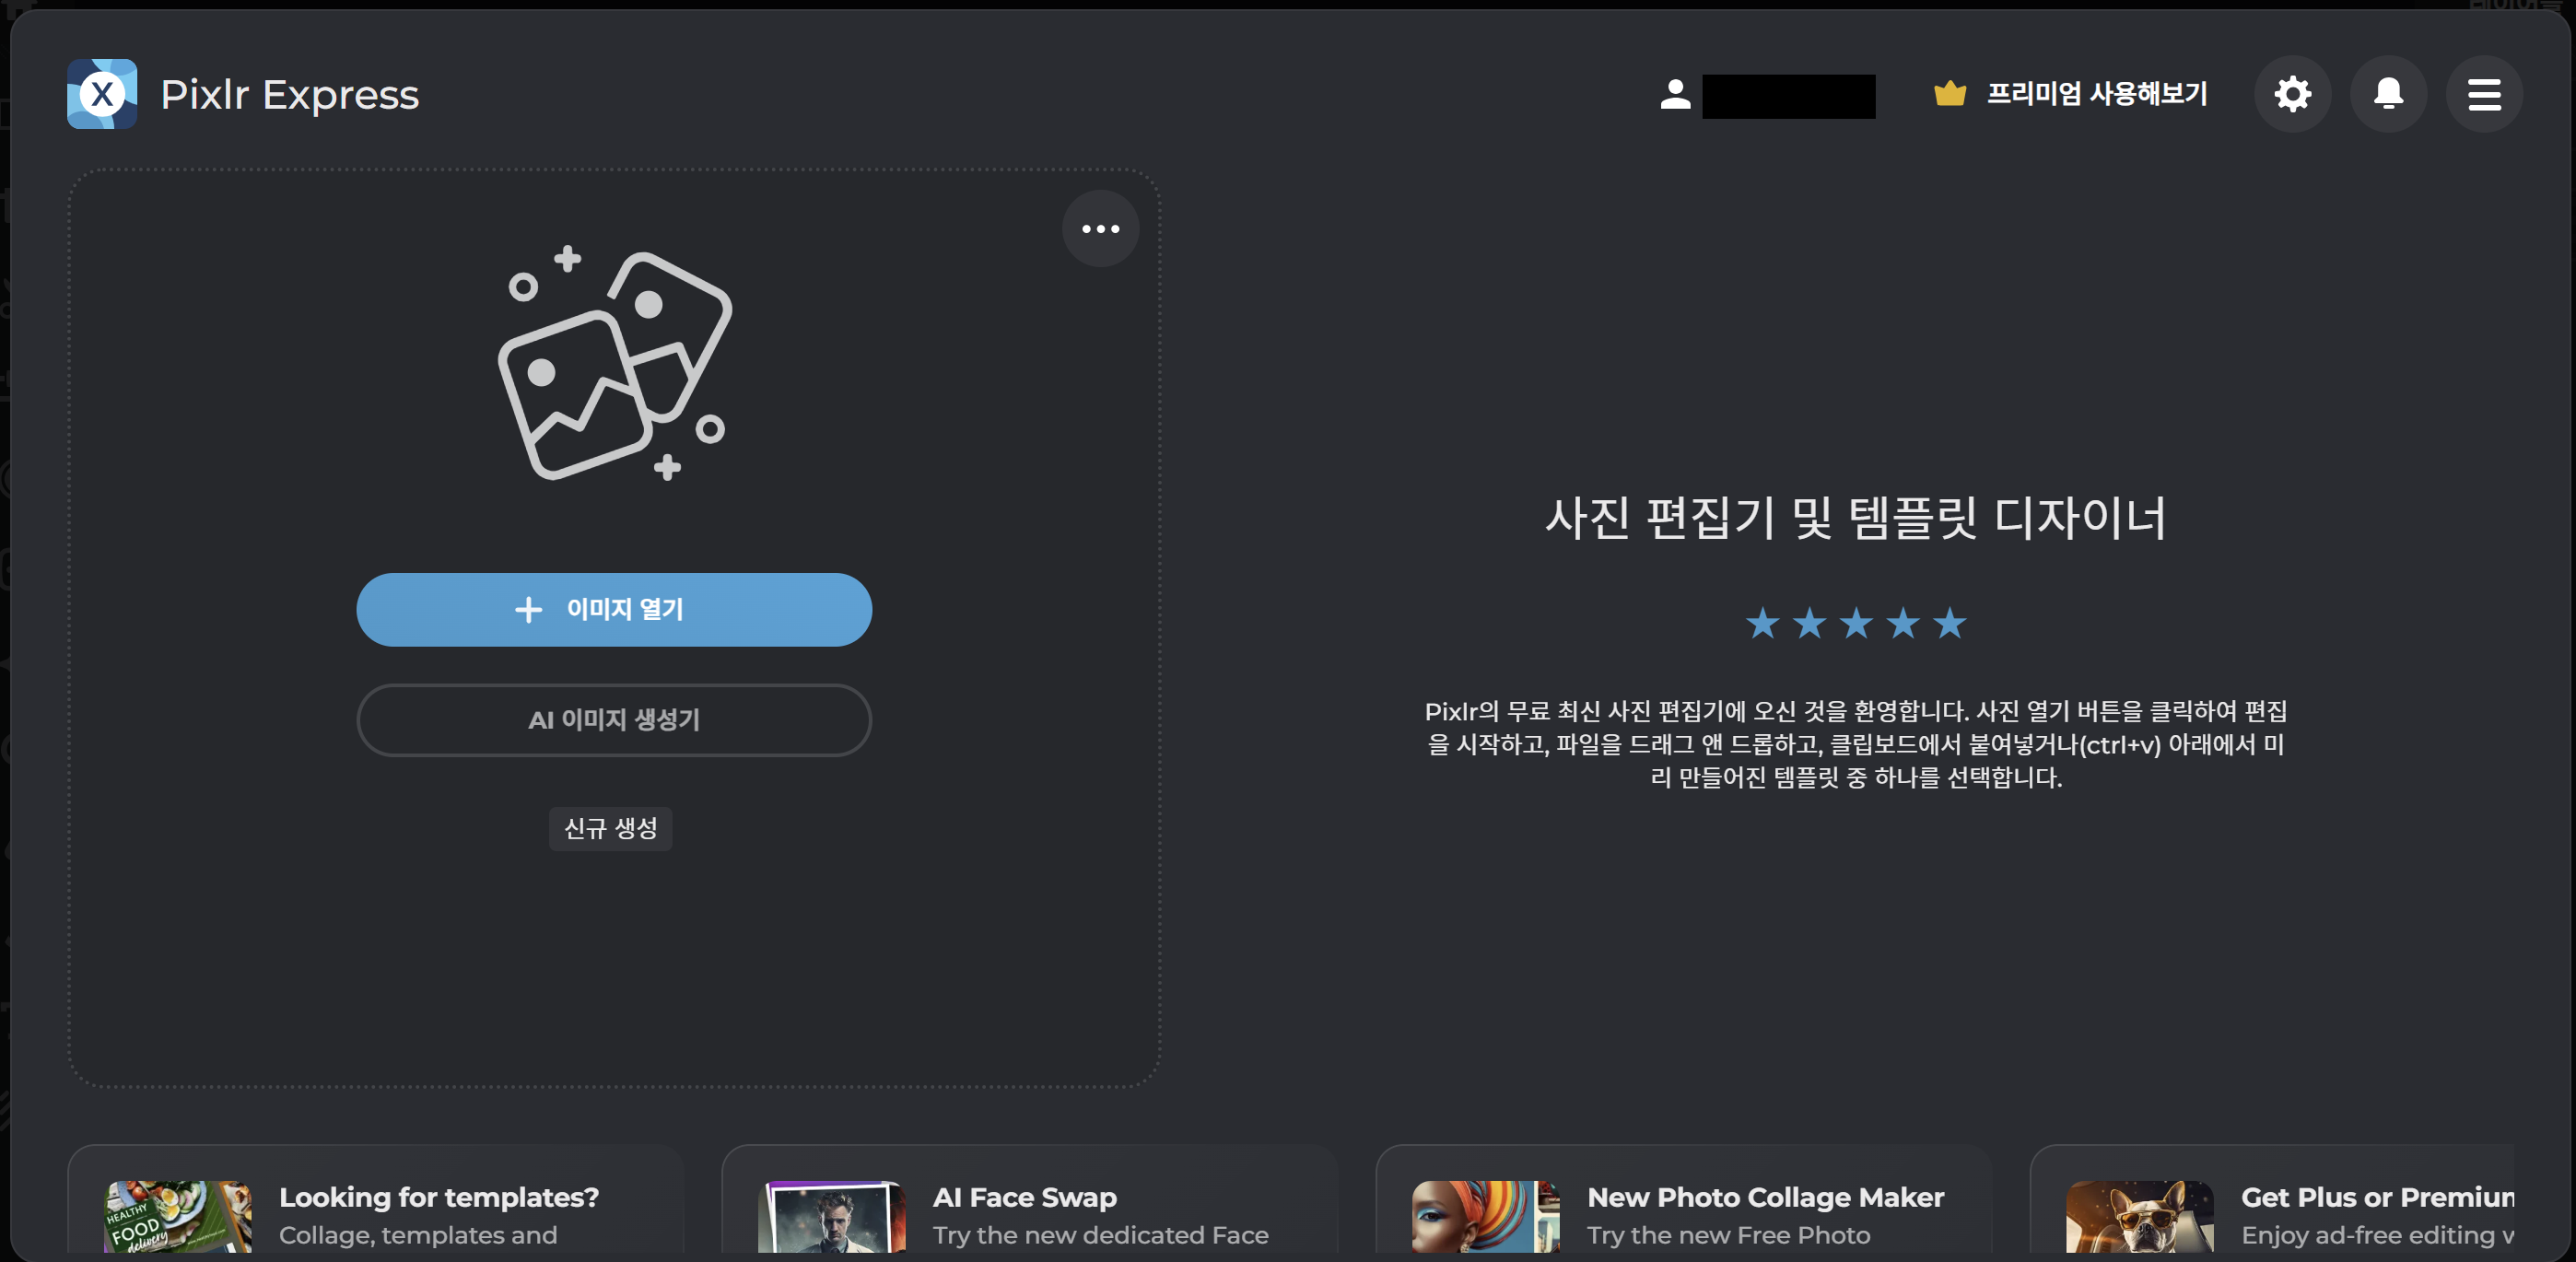Click the dog with sunglasses thumbnail
Viewport: 2576px width, 1262px height.
point(2139,1217)
